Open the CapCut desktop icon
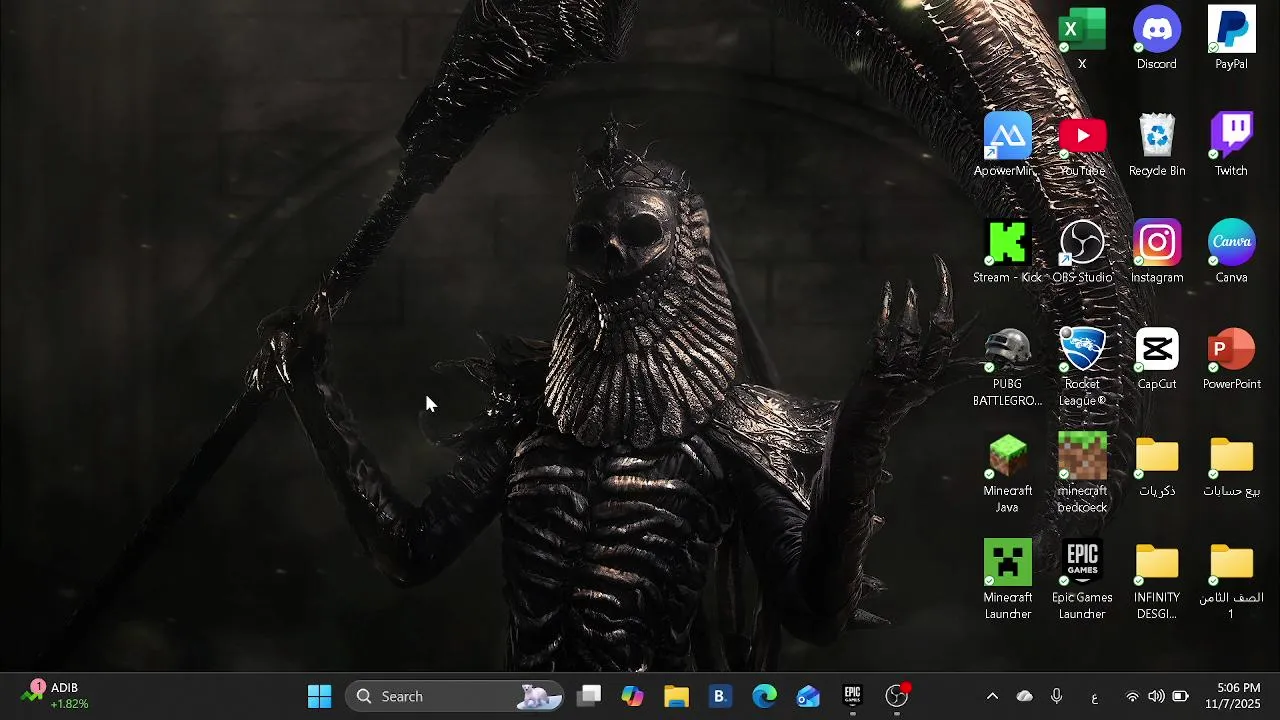The height and width of the screenshot is (720, 1280). (1157, 359)
